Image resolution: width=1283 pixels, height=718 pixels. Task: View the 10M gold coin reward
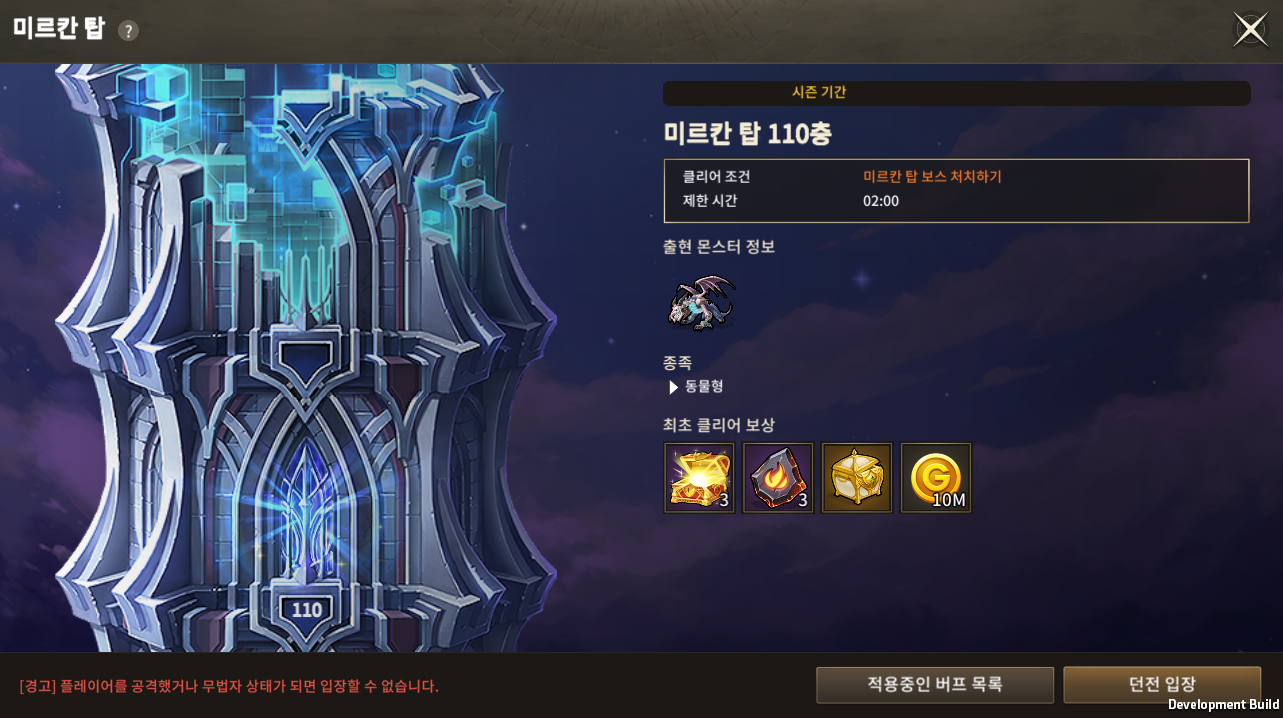936,478
